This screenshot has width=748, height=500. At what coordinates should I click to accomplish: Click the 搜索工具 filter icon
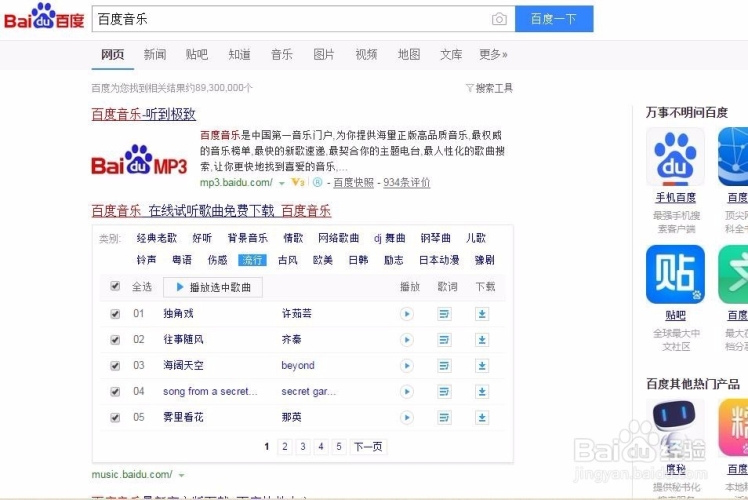coord(470,88)
